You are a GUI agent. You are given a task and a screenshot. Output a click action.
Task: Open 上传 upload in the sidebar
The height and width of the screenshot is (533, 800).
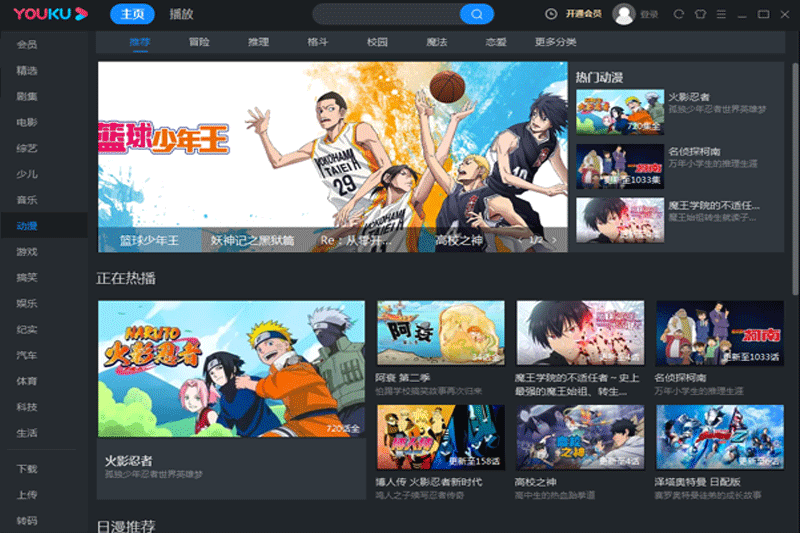click(x=27, y=495)
